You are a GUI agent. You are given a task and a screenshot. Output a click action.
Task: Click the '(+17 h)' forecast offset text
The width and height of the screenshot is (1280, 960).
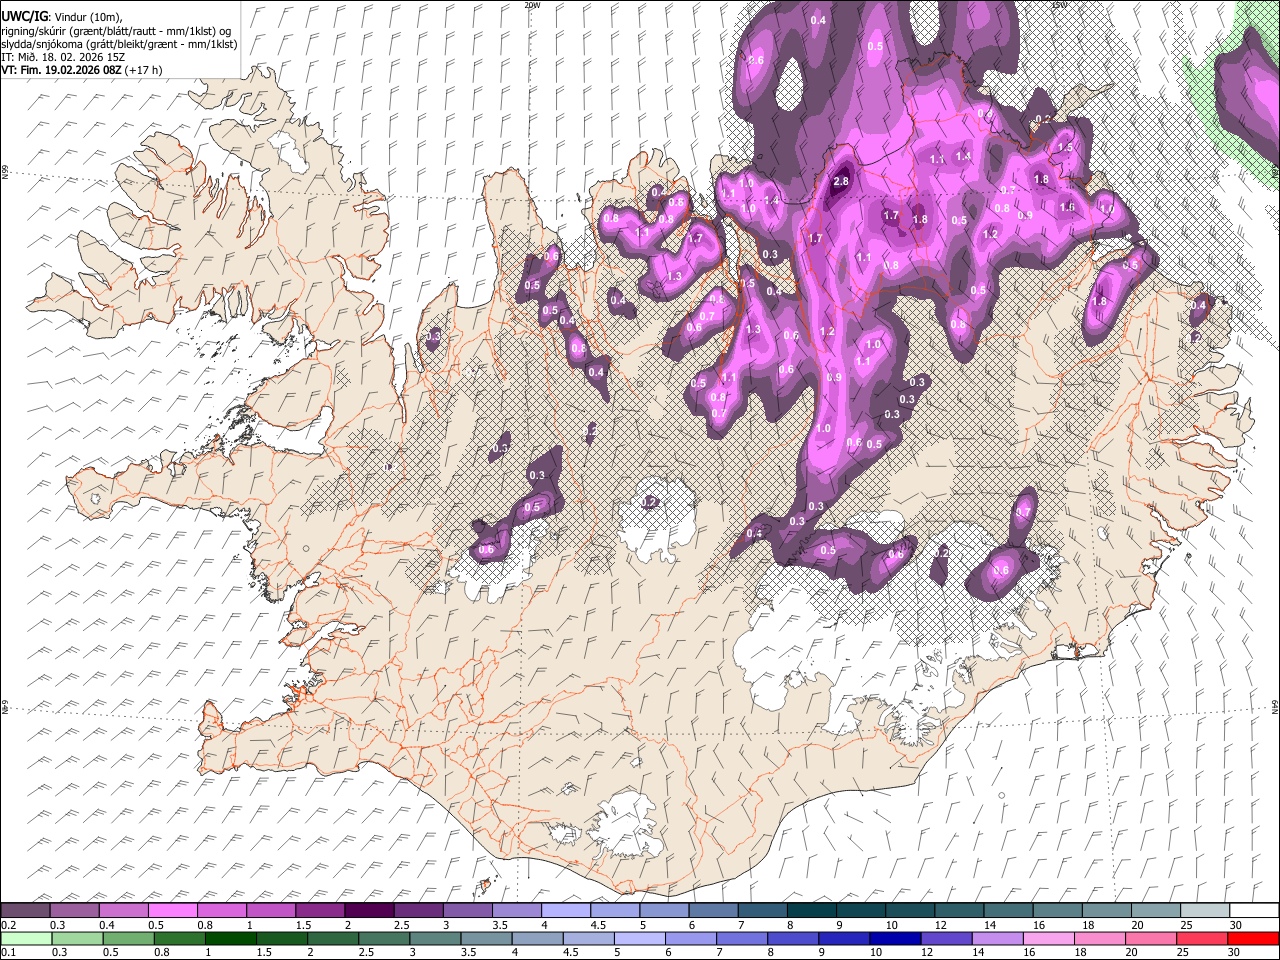coord(144,70)
